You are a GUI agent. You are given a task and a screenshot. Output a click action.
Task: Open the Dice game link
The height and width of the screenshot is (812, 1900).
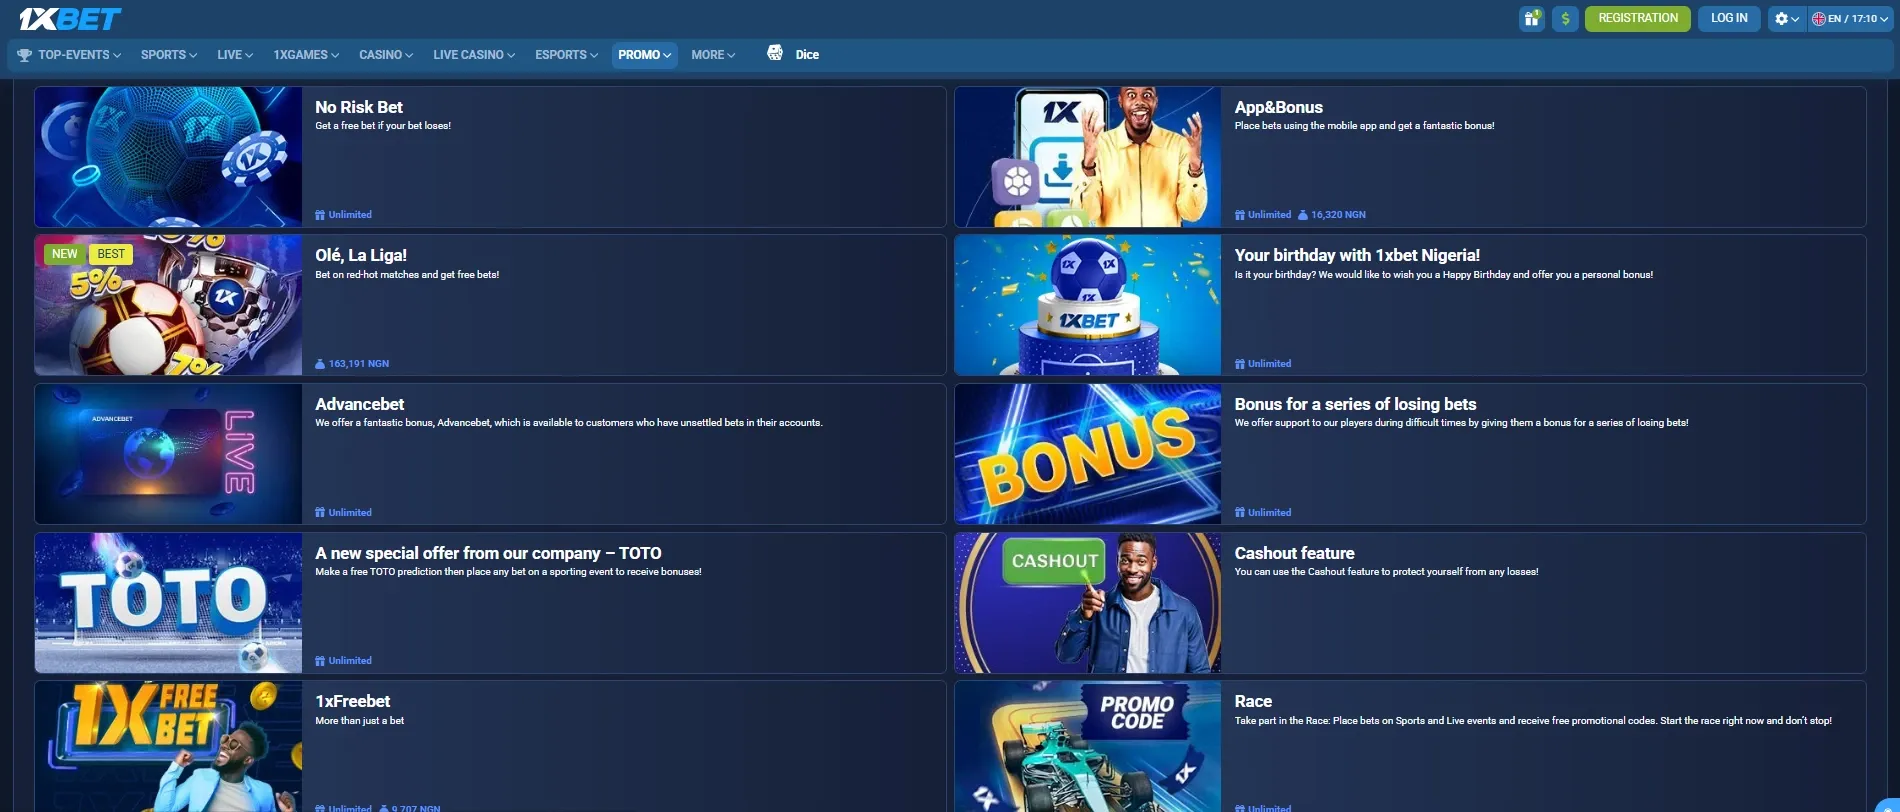(x=807, y=55)
